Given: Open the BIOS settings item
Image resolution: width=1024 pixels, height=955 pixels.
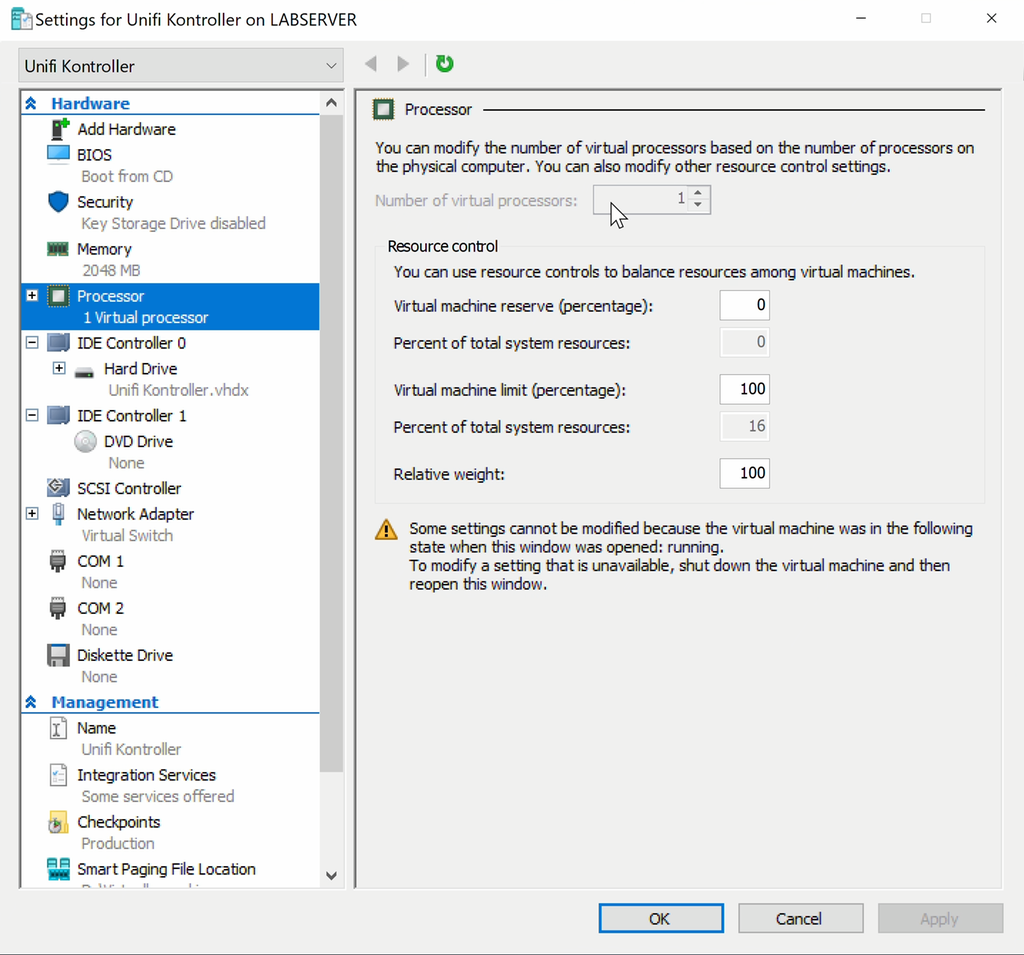Looking at the screenshot, I should click(x=94, y=155).
